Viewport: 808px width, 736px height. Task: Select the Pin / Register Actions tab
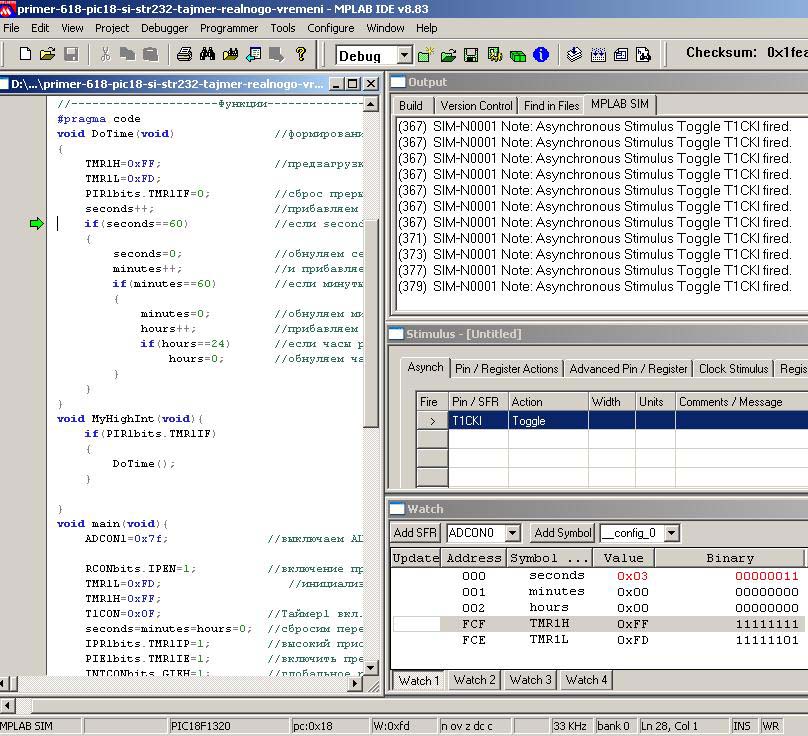506,368
